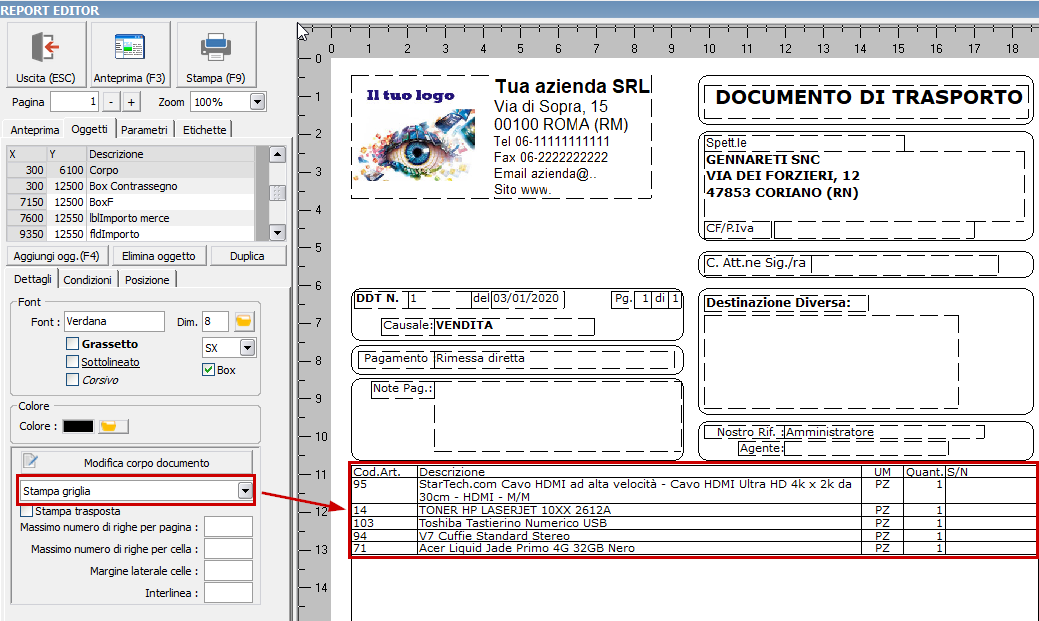
Task: Click the Quant. grid column header
Action: pyautogui.click(x=924, y=472)
